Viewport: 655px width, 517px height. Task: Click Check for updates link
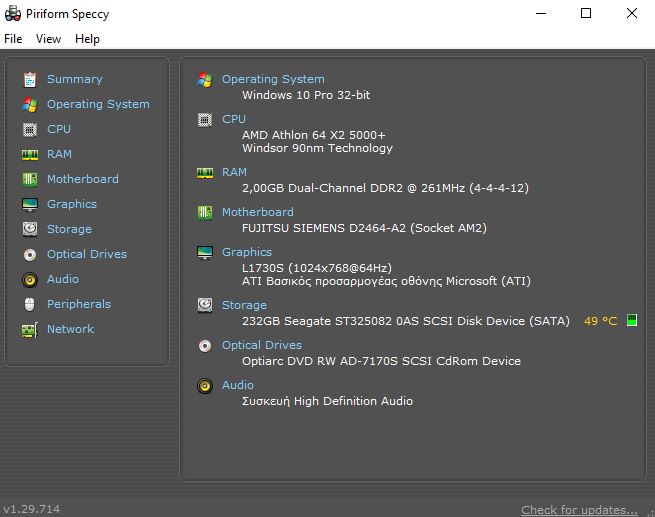point(579,510)
